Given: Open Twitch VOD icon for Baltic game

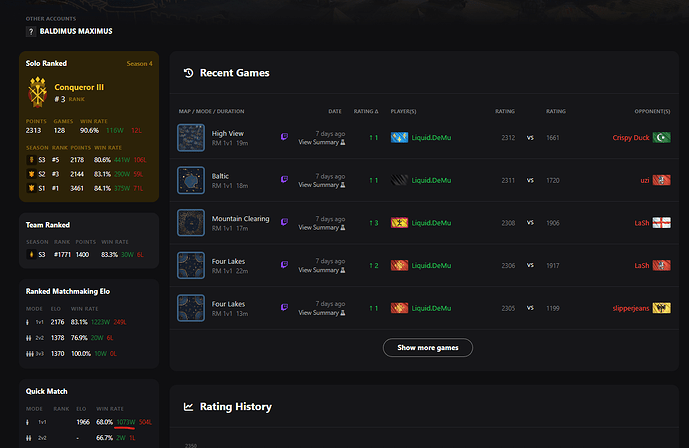Looking at the screenshot, I should click(x=284, y=180).
